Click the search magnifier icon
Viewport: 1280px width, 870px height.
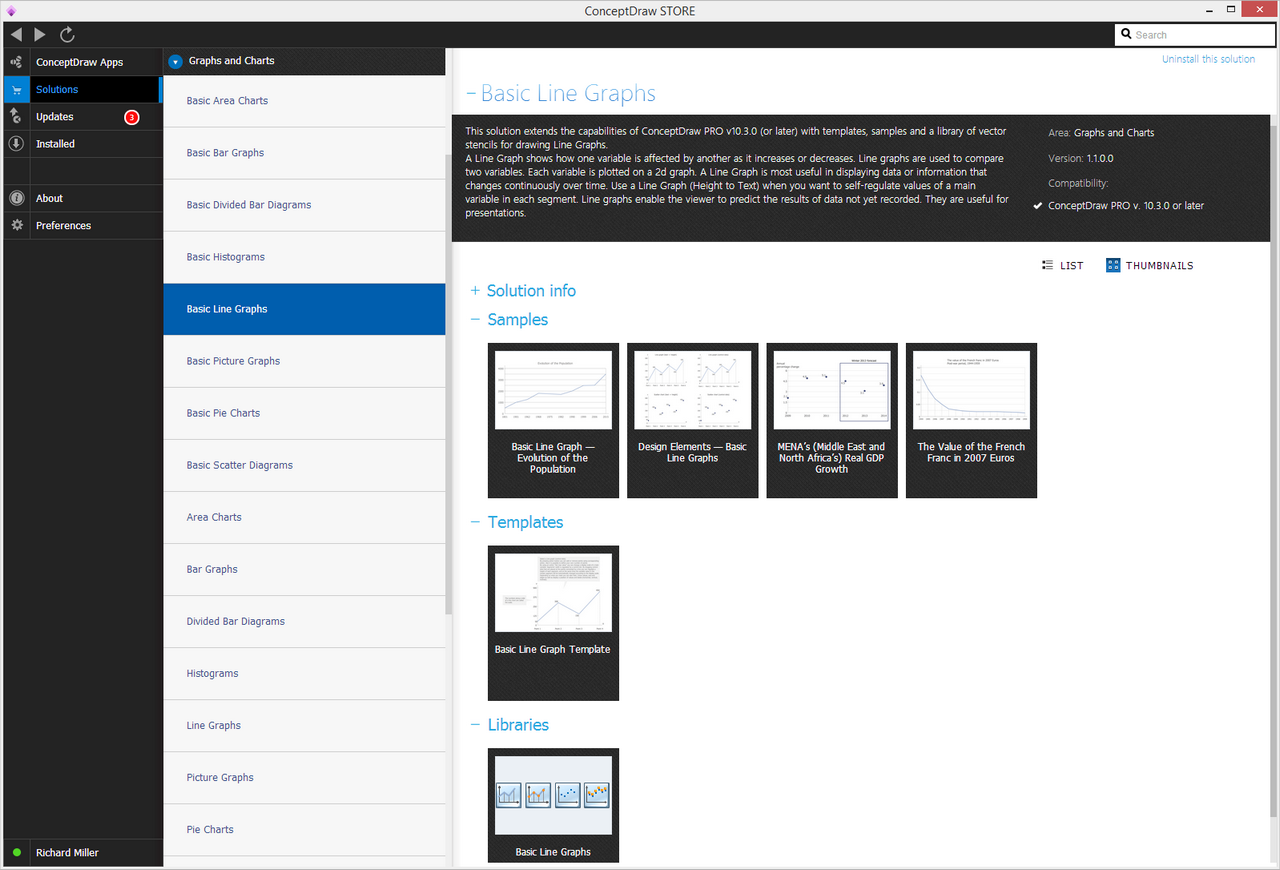(1127, 35)
